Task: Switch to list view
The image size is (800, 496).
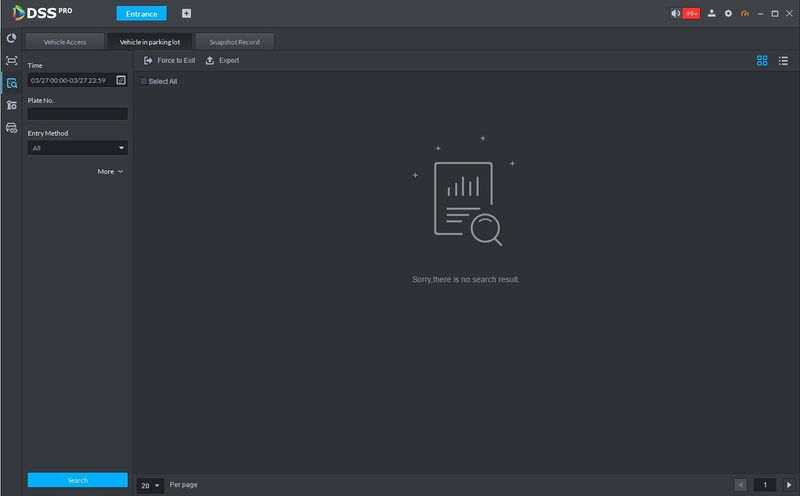Action: tap(783, 61)
